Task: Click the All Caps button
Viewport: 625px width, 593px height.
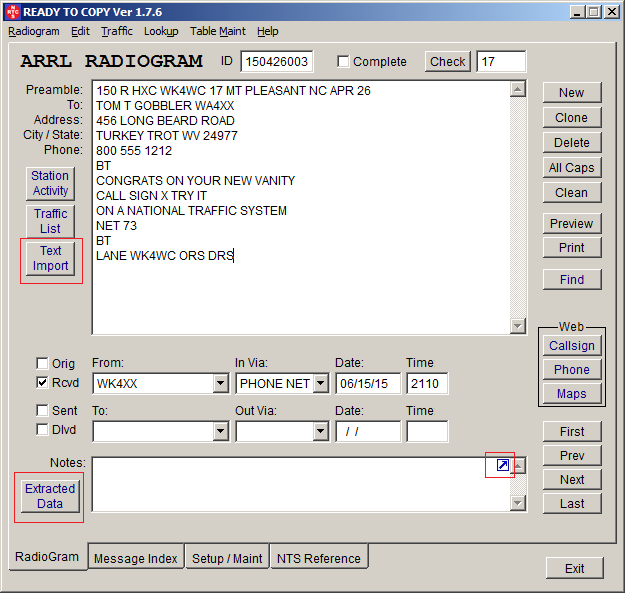Action: [x=572, y=167]
